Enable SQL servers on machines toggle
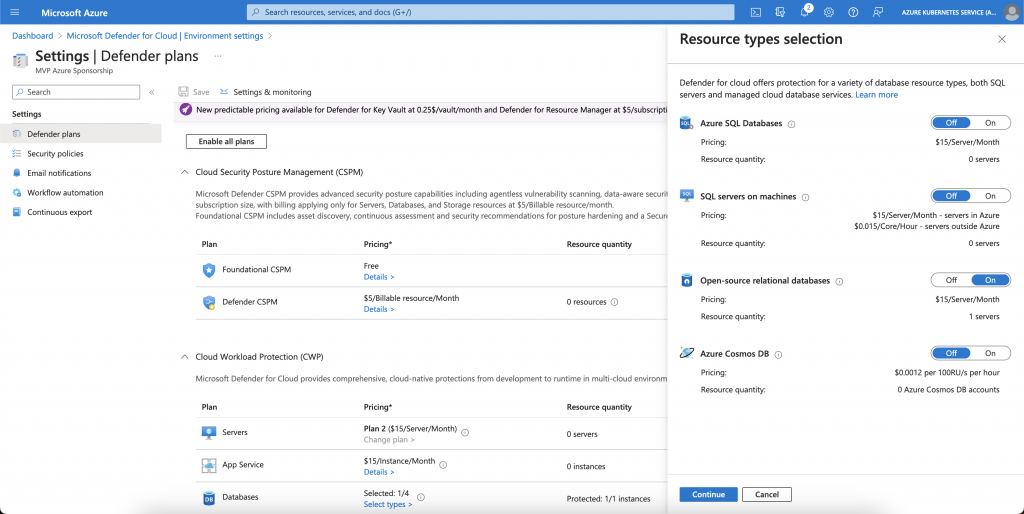 coord(990,196)
